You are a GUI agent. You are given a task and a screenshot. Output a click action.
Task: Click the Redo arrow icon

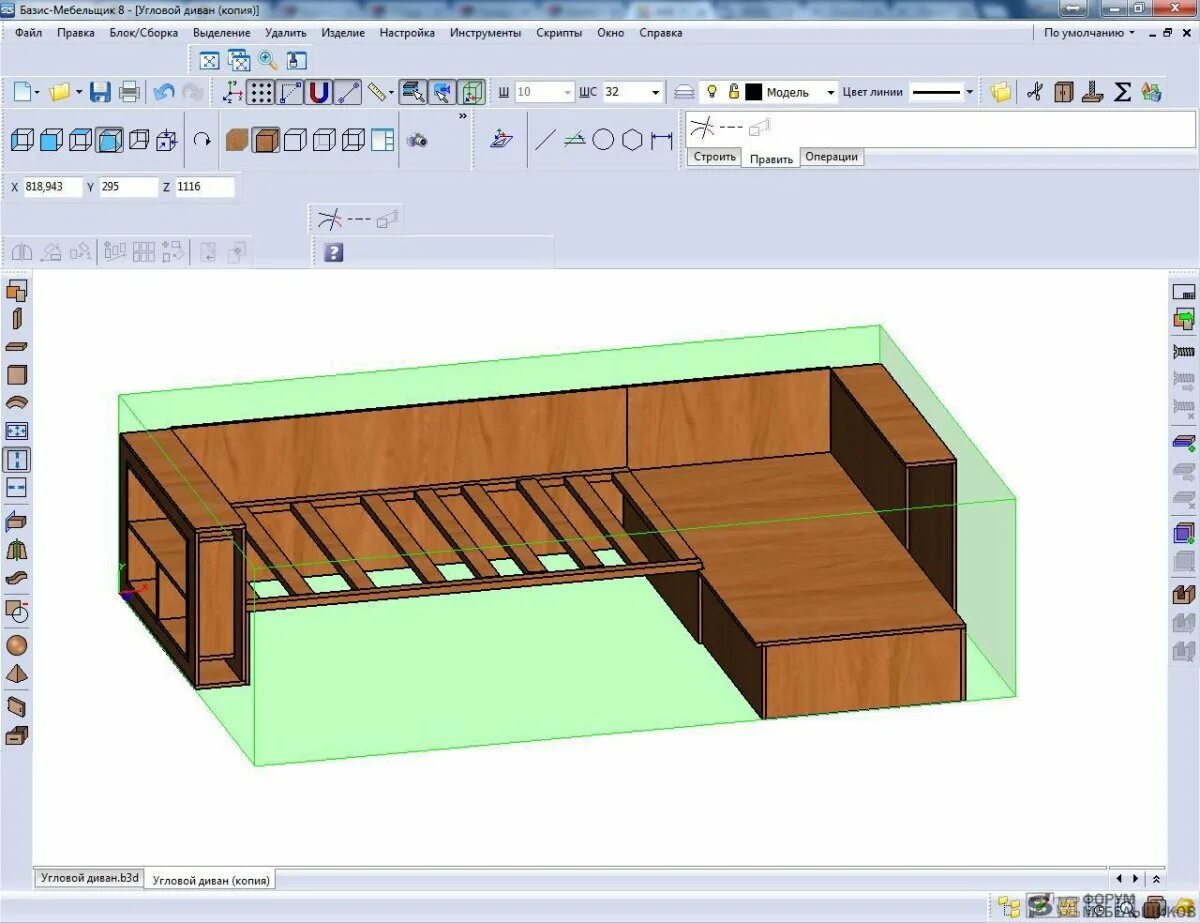coord(192,92)
